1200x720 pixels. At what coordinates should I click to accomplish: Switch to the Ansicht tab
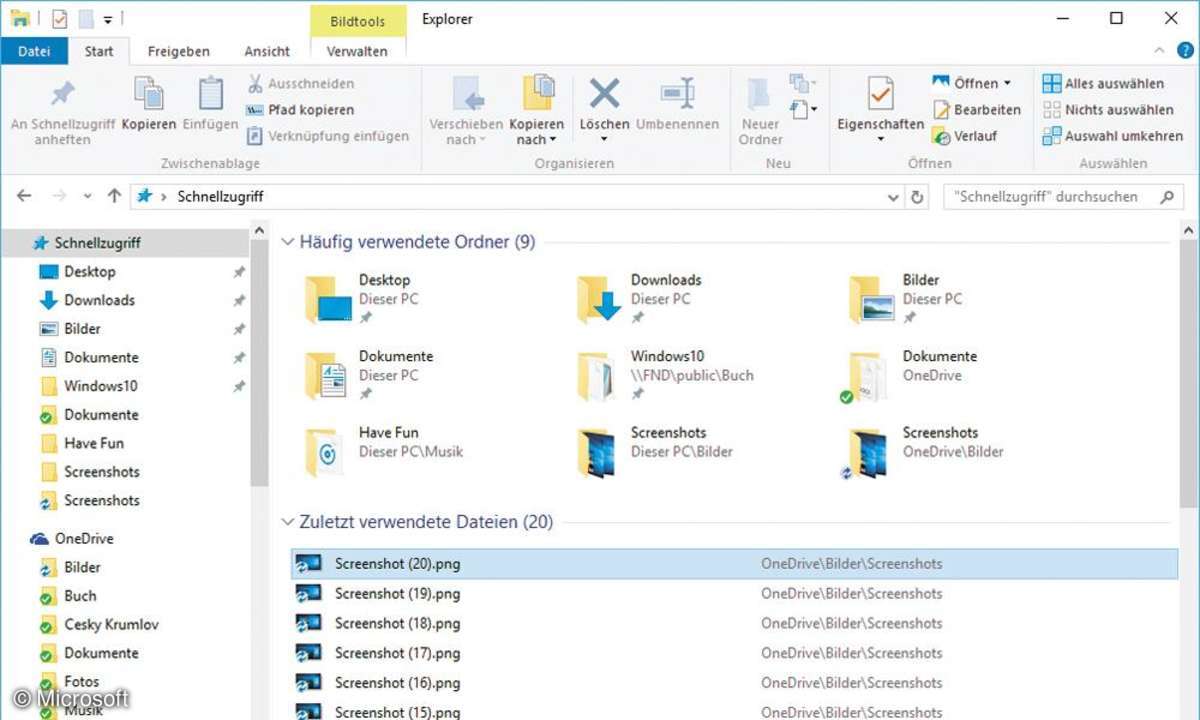pos(267,51)
